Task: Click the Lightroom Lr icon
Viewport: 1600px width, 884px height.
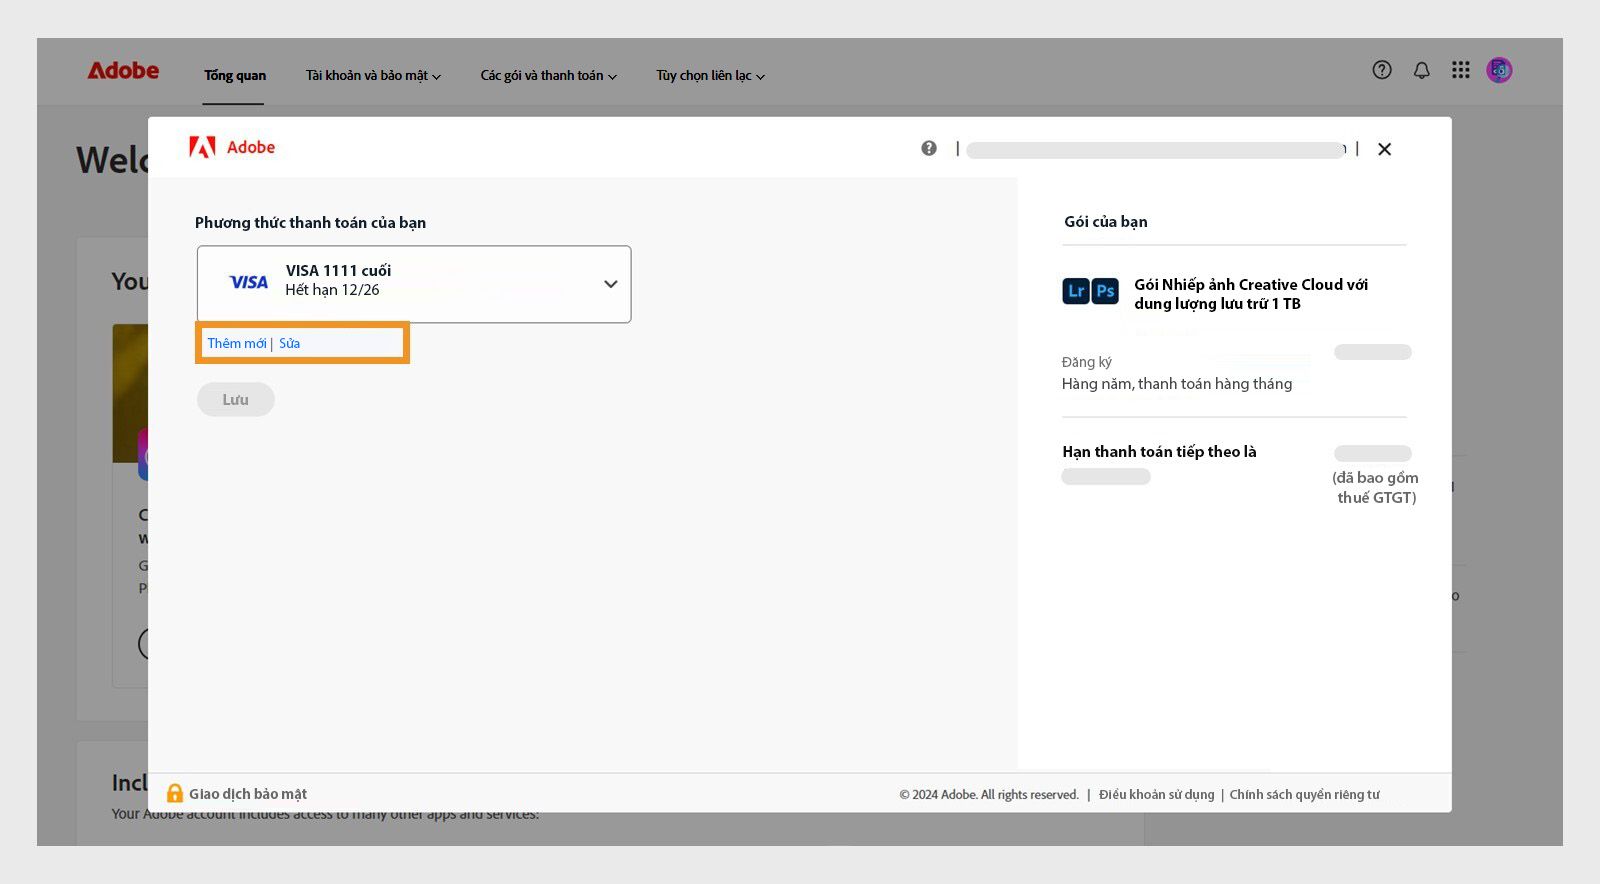Action: [1076, 291]
